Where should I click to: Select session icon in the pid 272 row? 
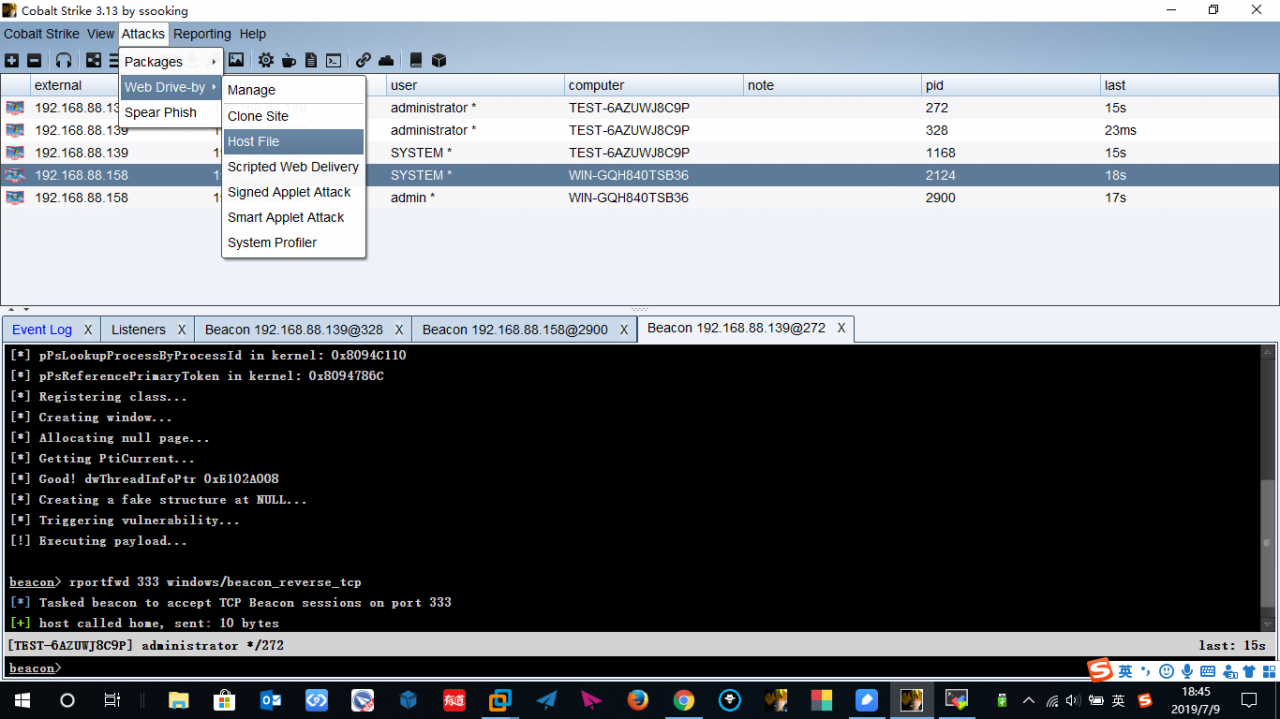[15, 108]
